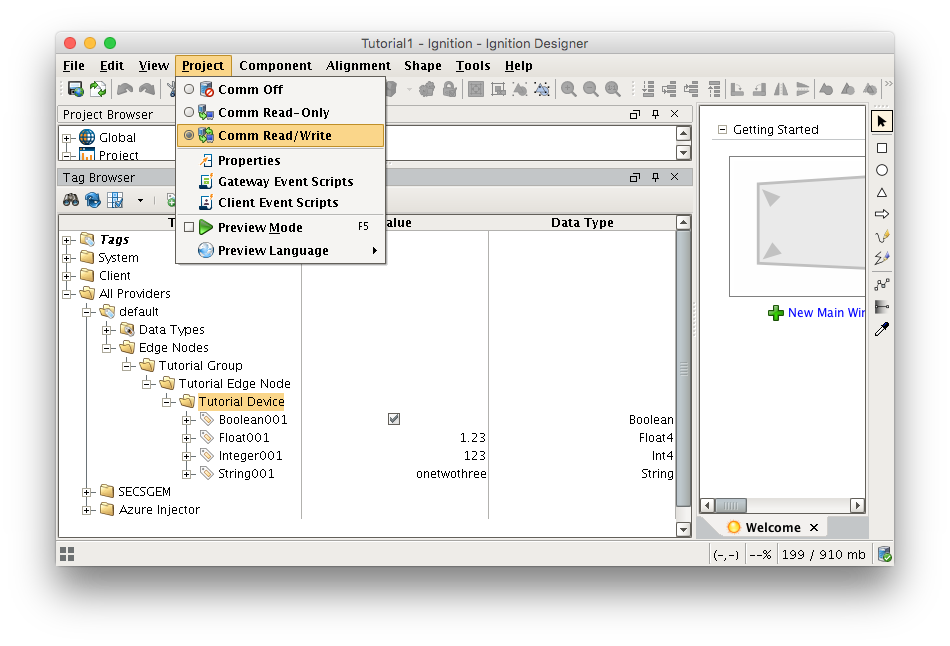Click the New Main Window link
The height and width of the screenshot is (646, 950).
tap(825, 313)
